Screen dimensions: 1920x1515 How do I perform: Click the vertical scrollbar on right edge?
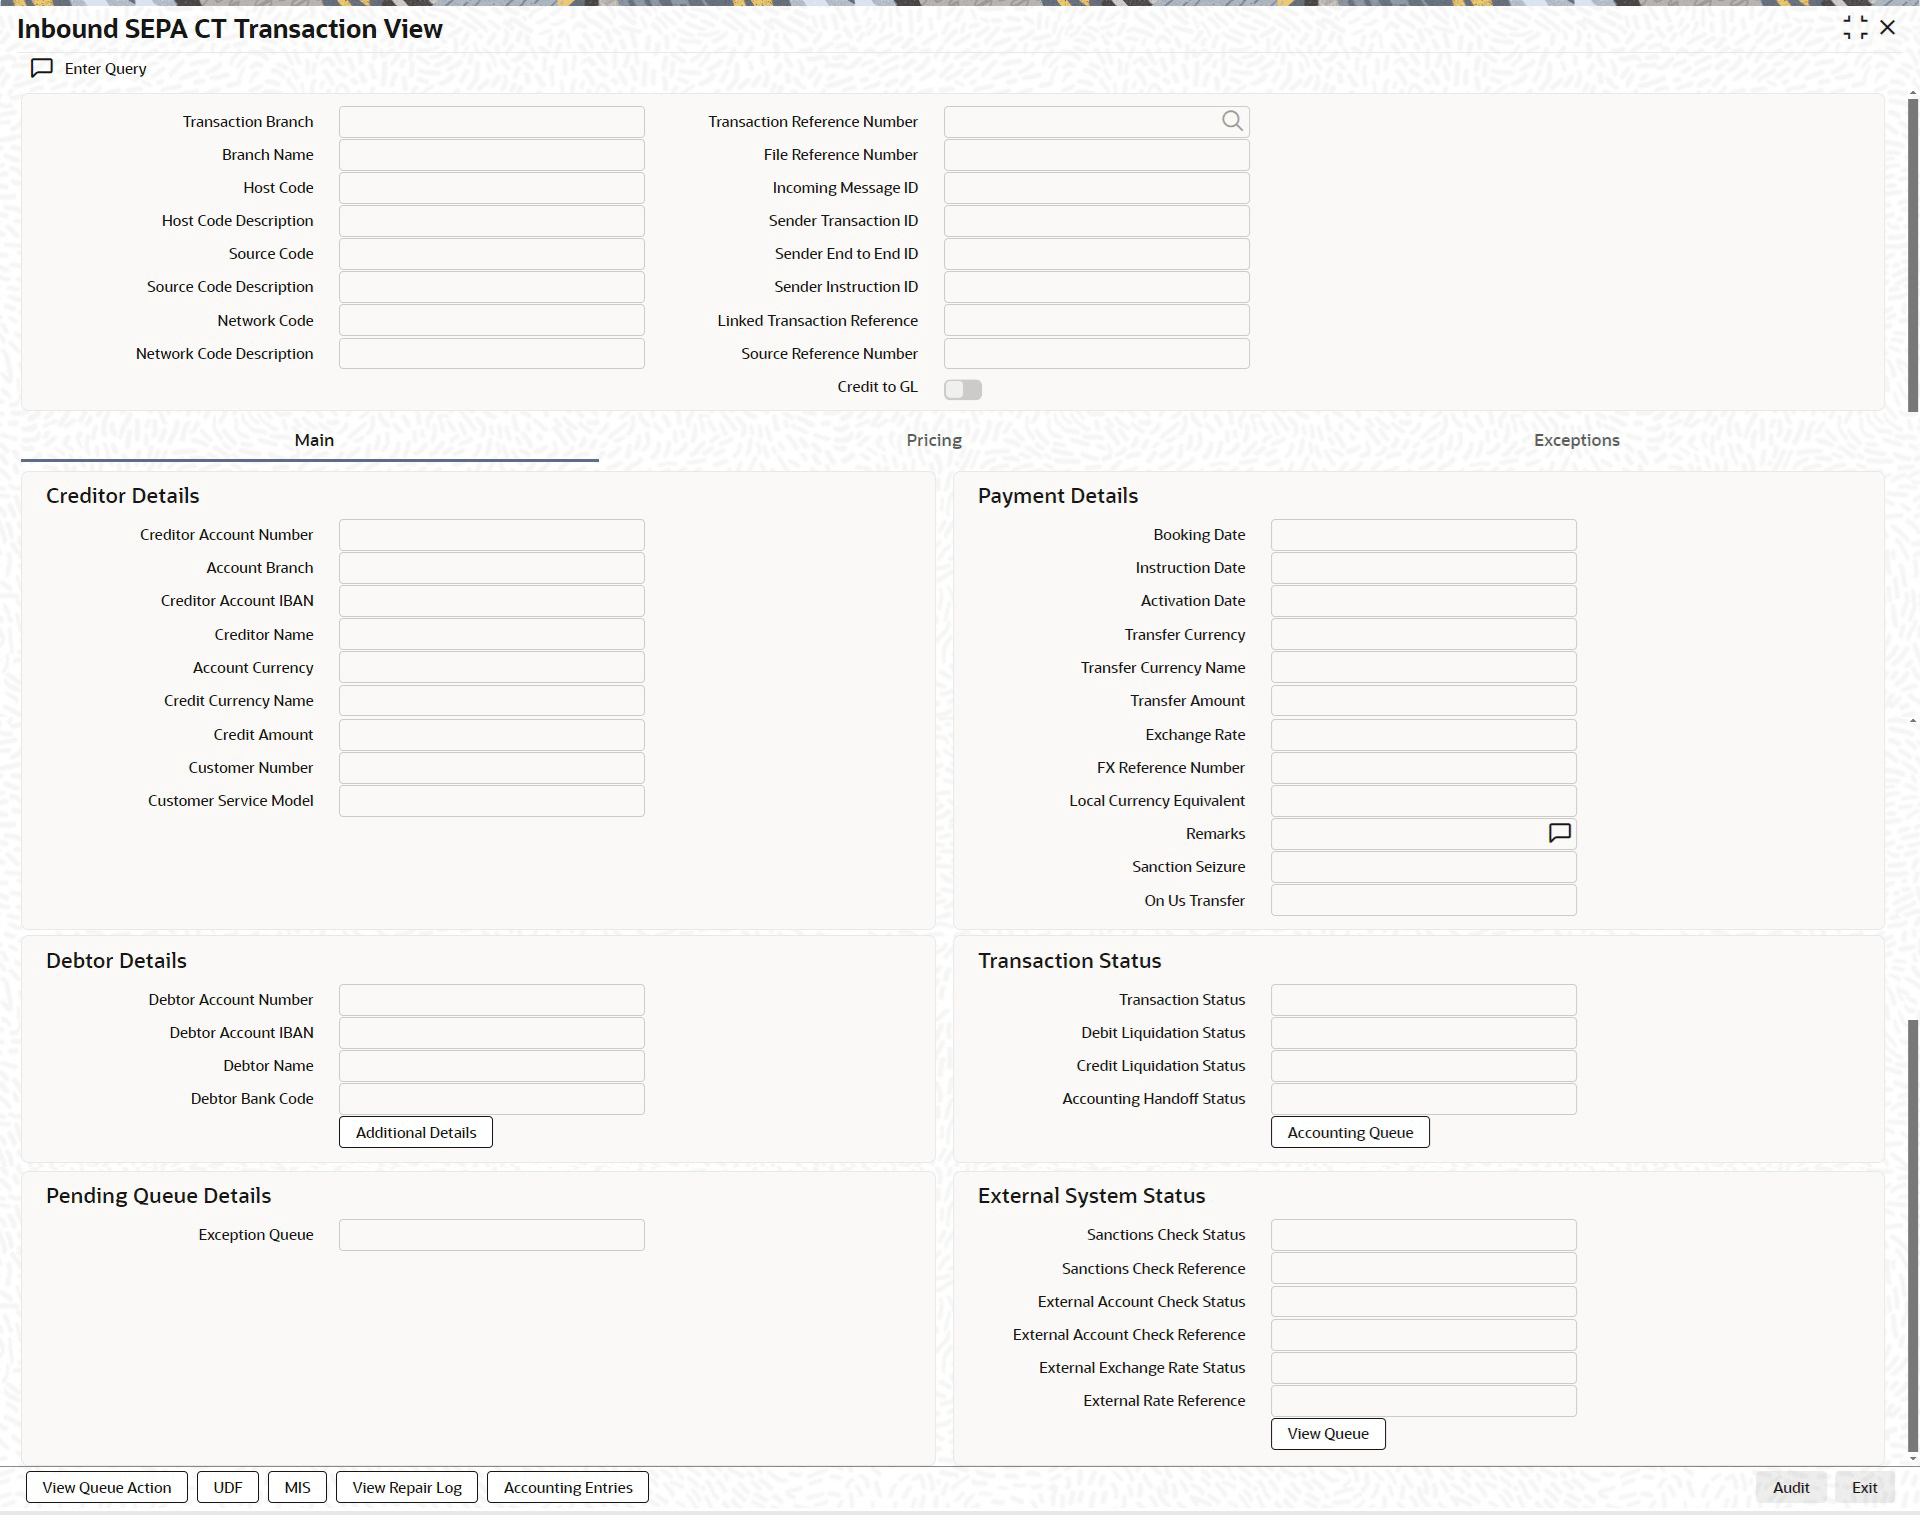(x=1912, y=255)
